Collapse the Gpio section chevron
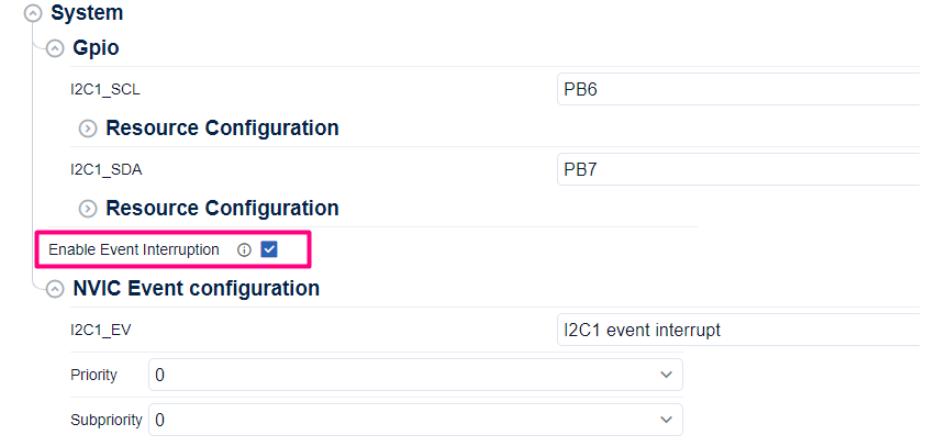Viewport: 936px width, 441px height. click(55, 48)
